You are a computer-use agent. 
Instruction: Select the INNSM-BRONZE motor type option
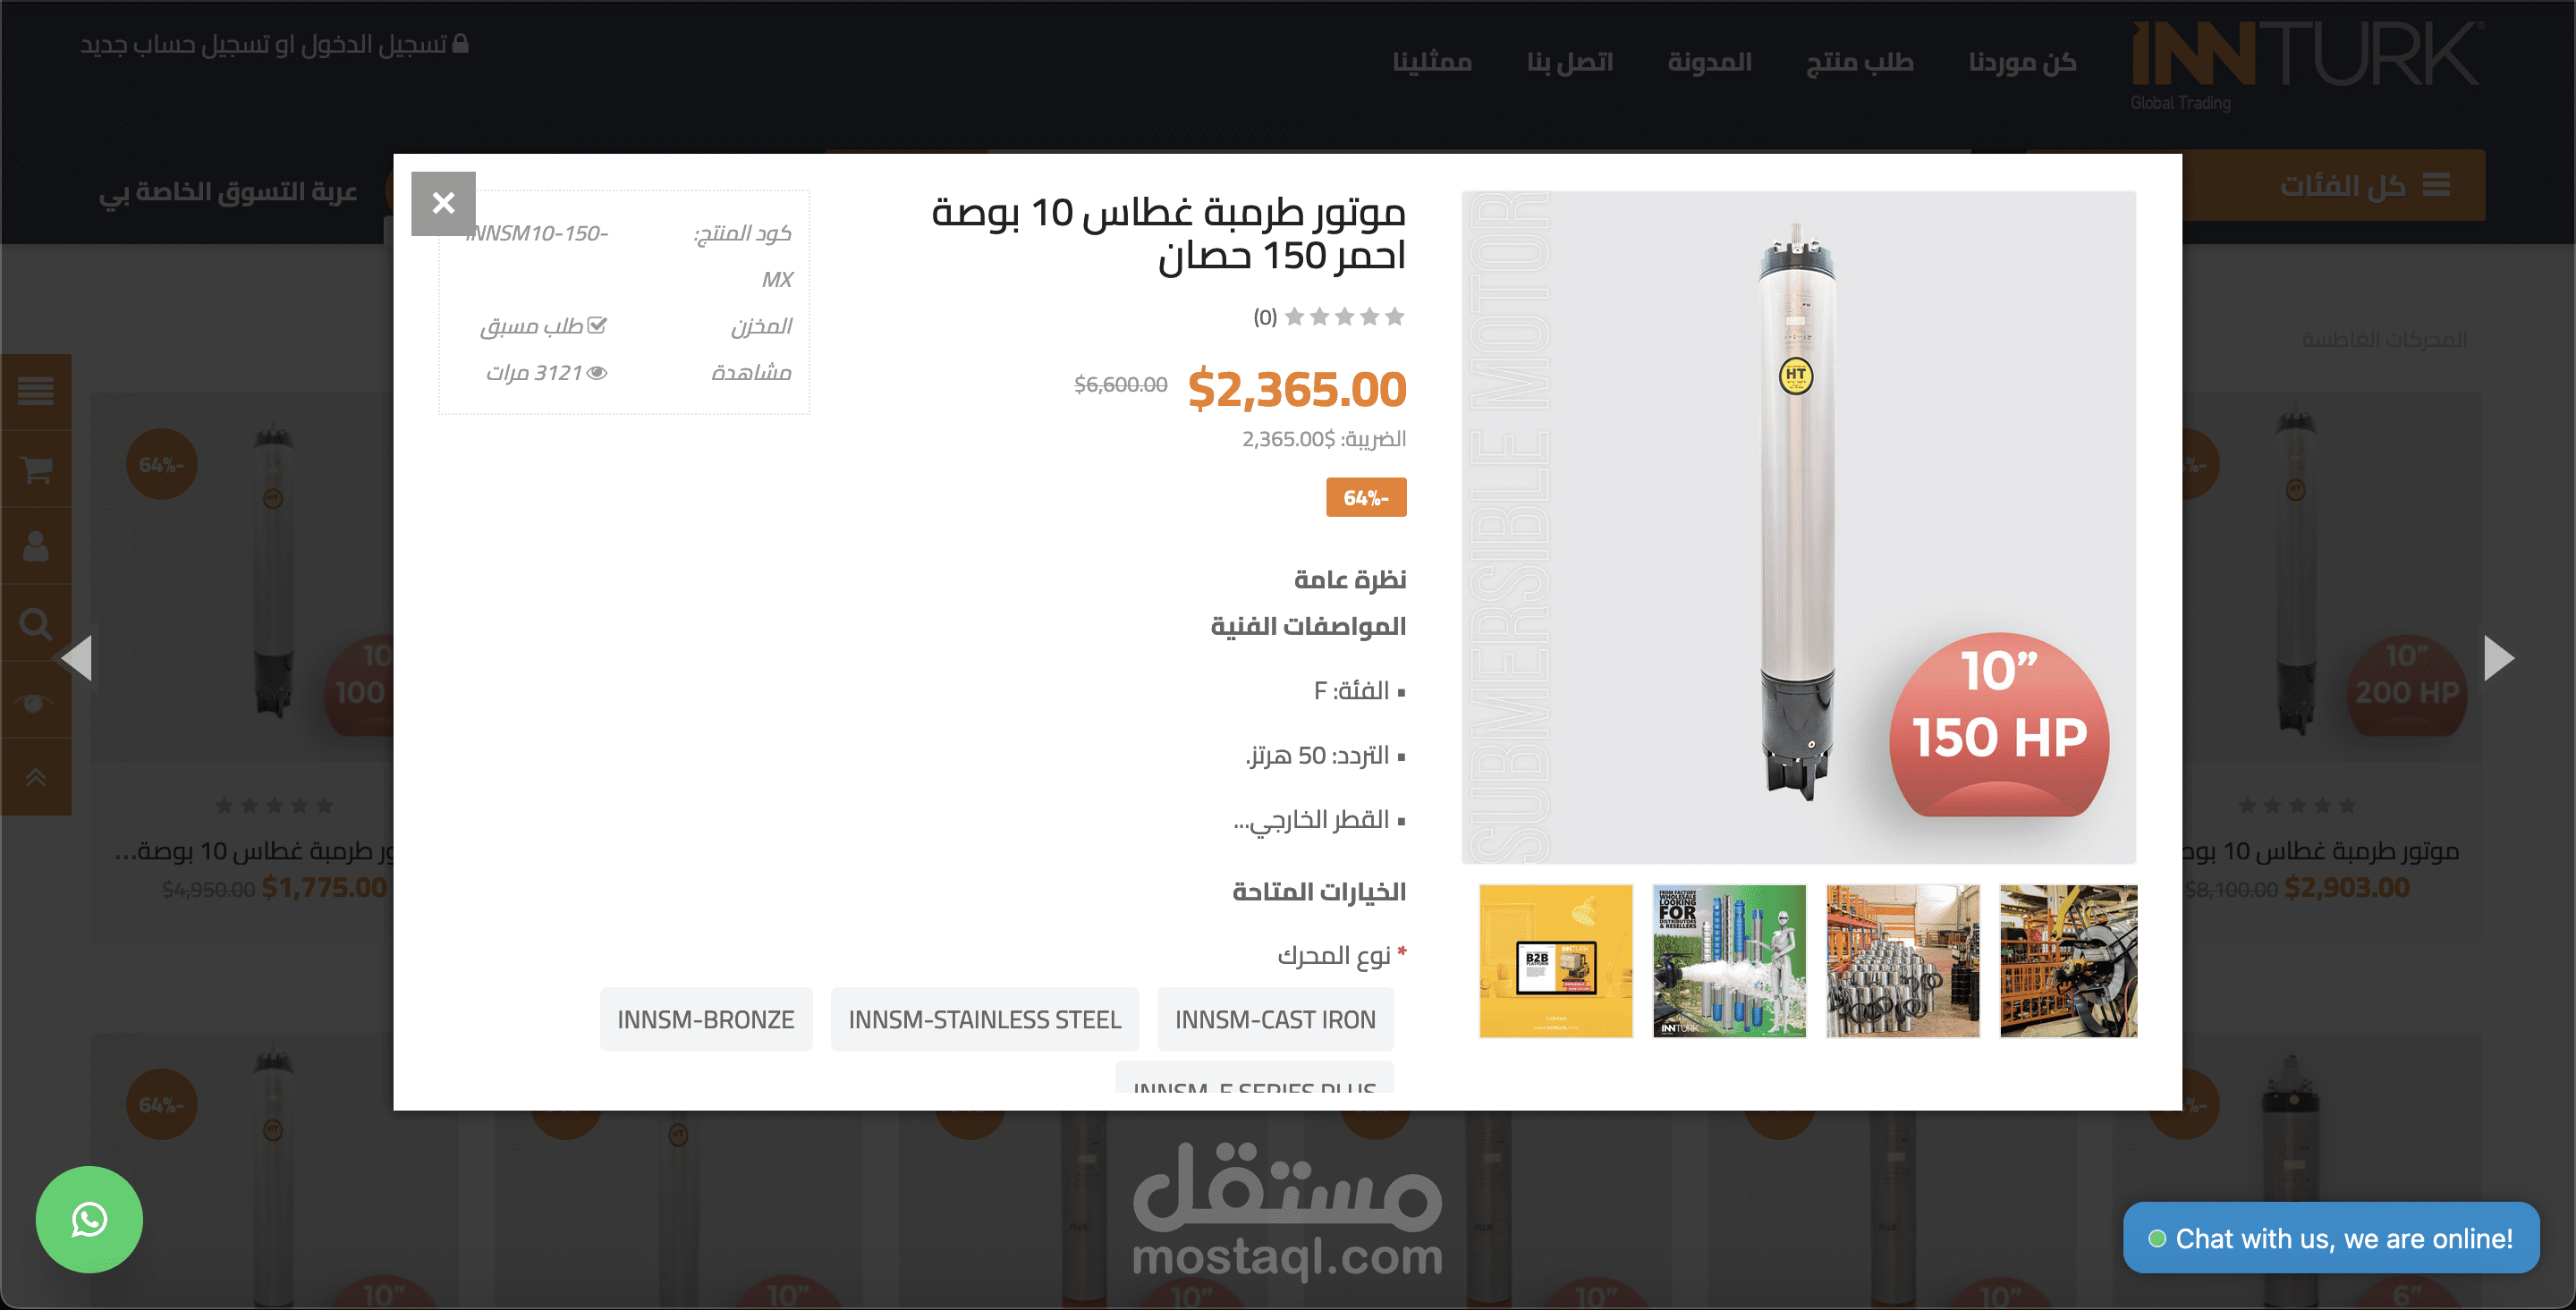click(x=706, y=1019)
